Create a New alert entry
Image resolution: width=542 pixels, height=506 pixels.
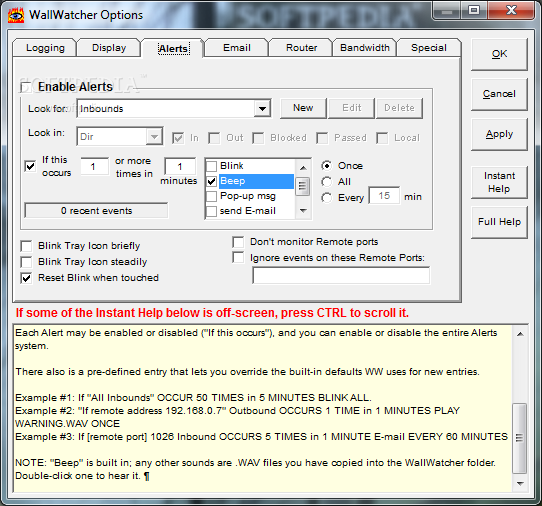coord(303,108)
